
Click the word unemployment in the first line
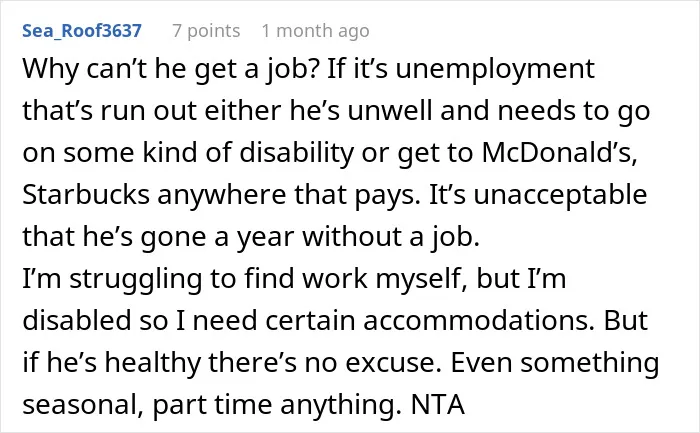click(x=495, y=70)
